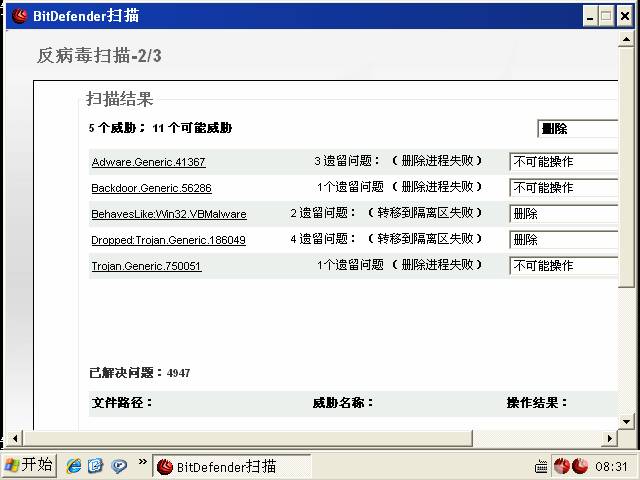640x480 pixels.
Task: Click the third quick launch chat-bubble icon
Action: pyautogui.click(x=119, y=466)
